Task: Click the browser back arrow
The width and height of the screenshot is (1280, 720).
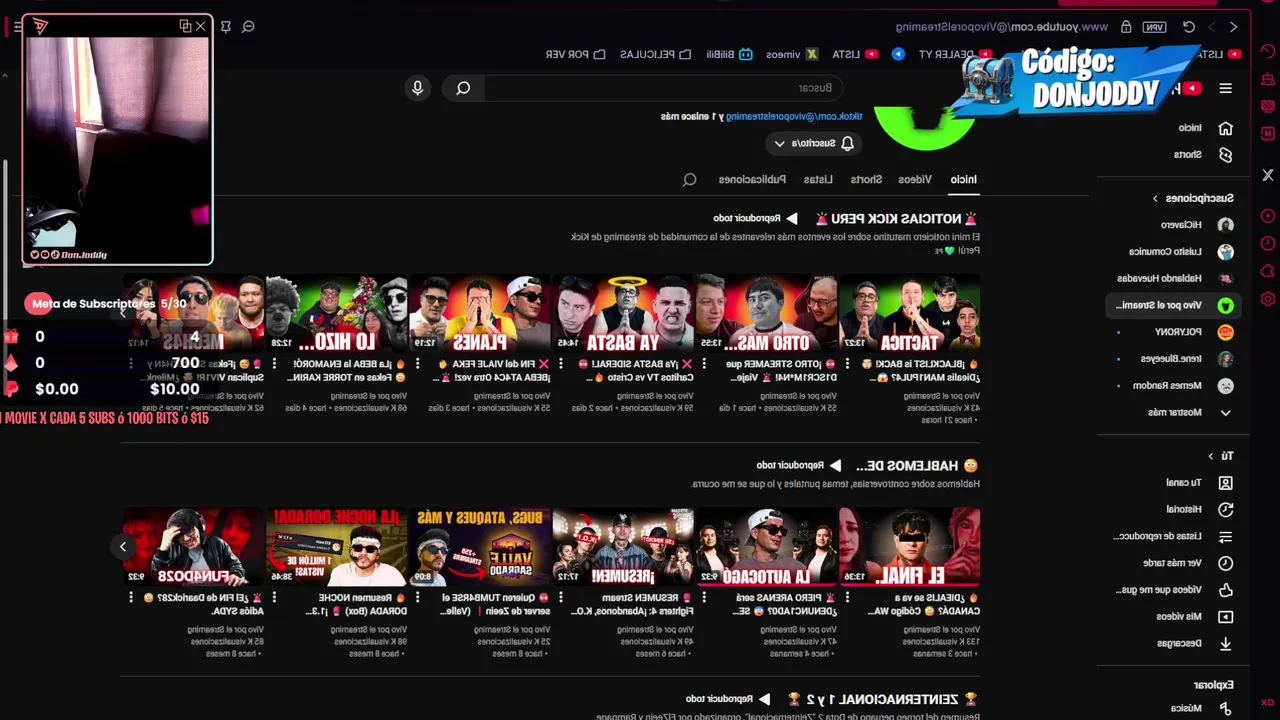Action: click(1234, 27)
